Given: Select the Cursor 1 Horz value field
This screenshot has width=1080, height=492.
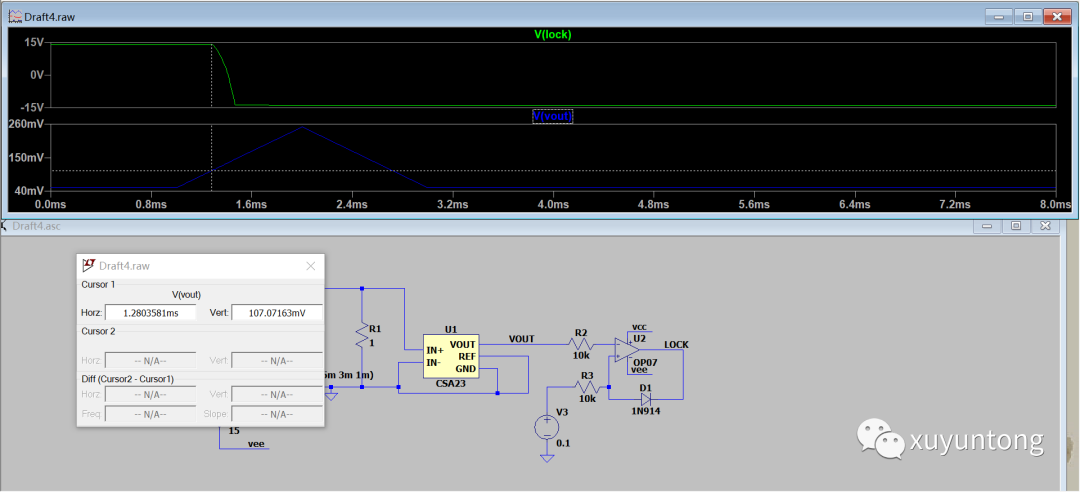Looking at the screenshot, I should pyautogui.click(x=150, y=313).
